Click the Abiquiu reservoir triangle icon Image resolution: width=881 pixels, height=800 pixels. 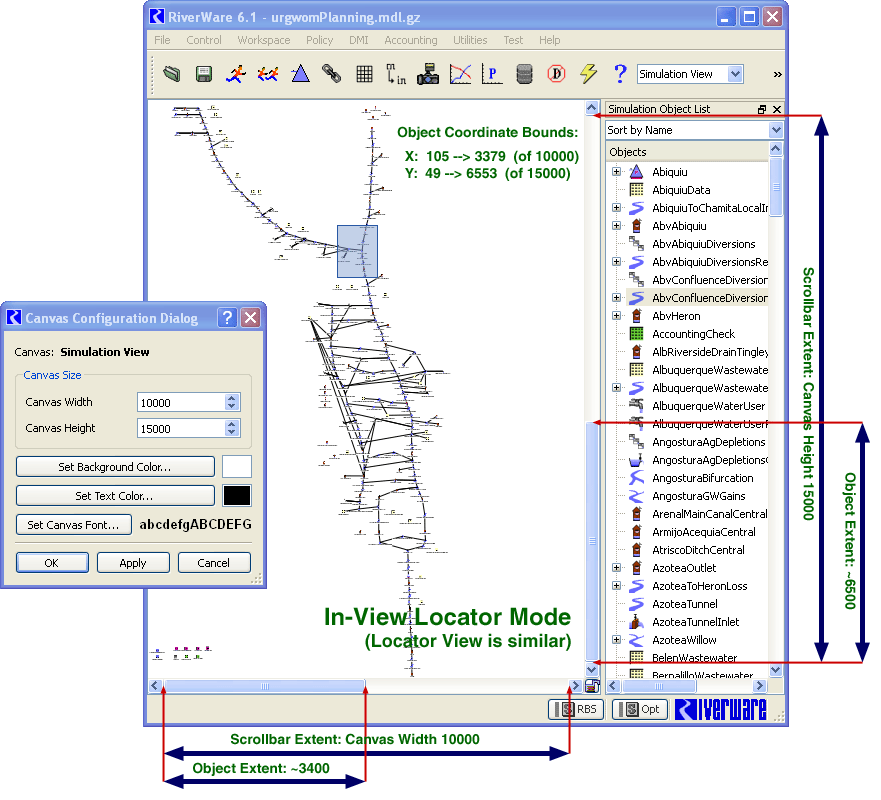click(x=636, y=172)
